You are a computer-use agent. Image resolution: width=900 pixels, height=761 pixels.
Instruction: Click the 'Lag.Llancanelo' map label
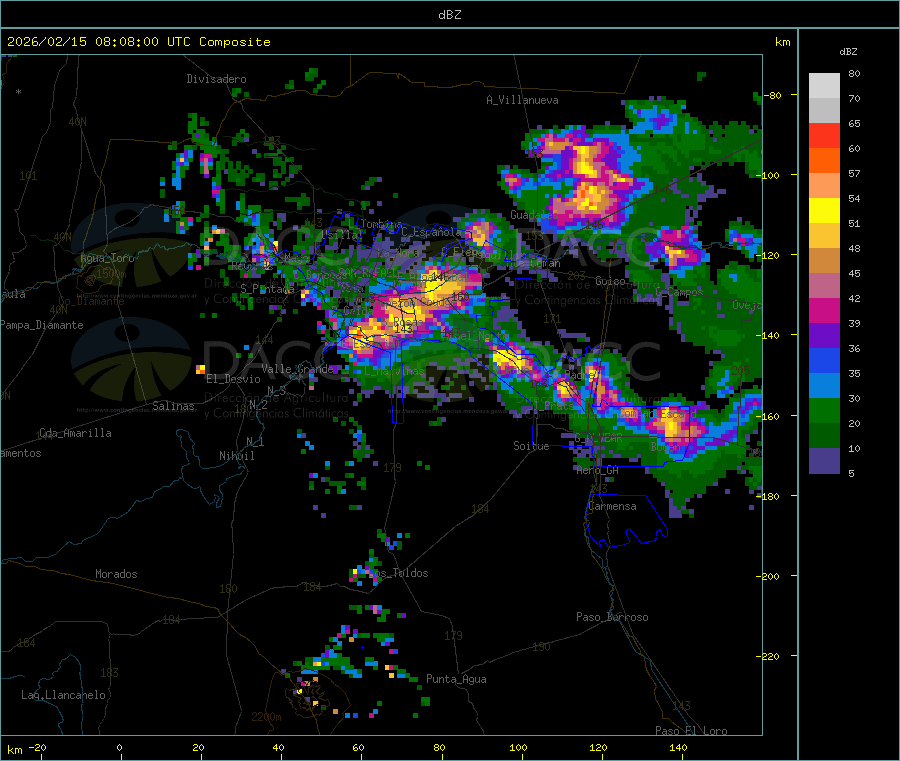coord(64,695)
